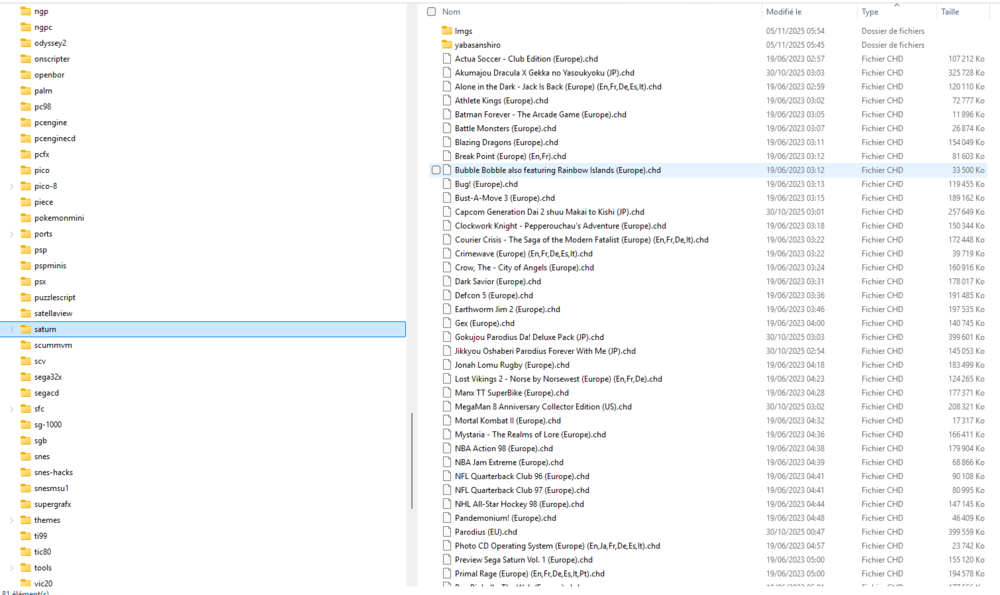The width and height of the screenshot is (1000, 595).
Task: Select the Gex (Europe).chd file icon
Action: [447, 323]
